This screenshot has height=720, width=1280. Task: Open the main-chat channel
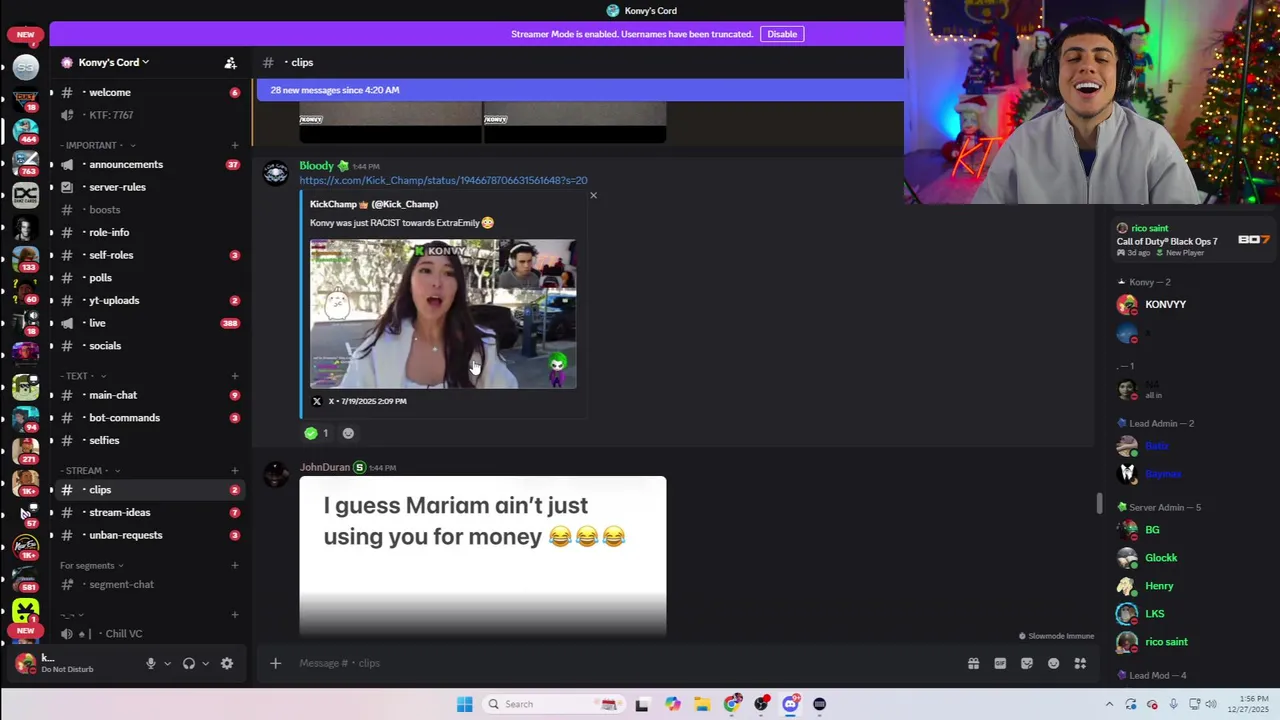pos(148,395)
